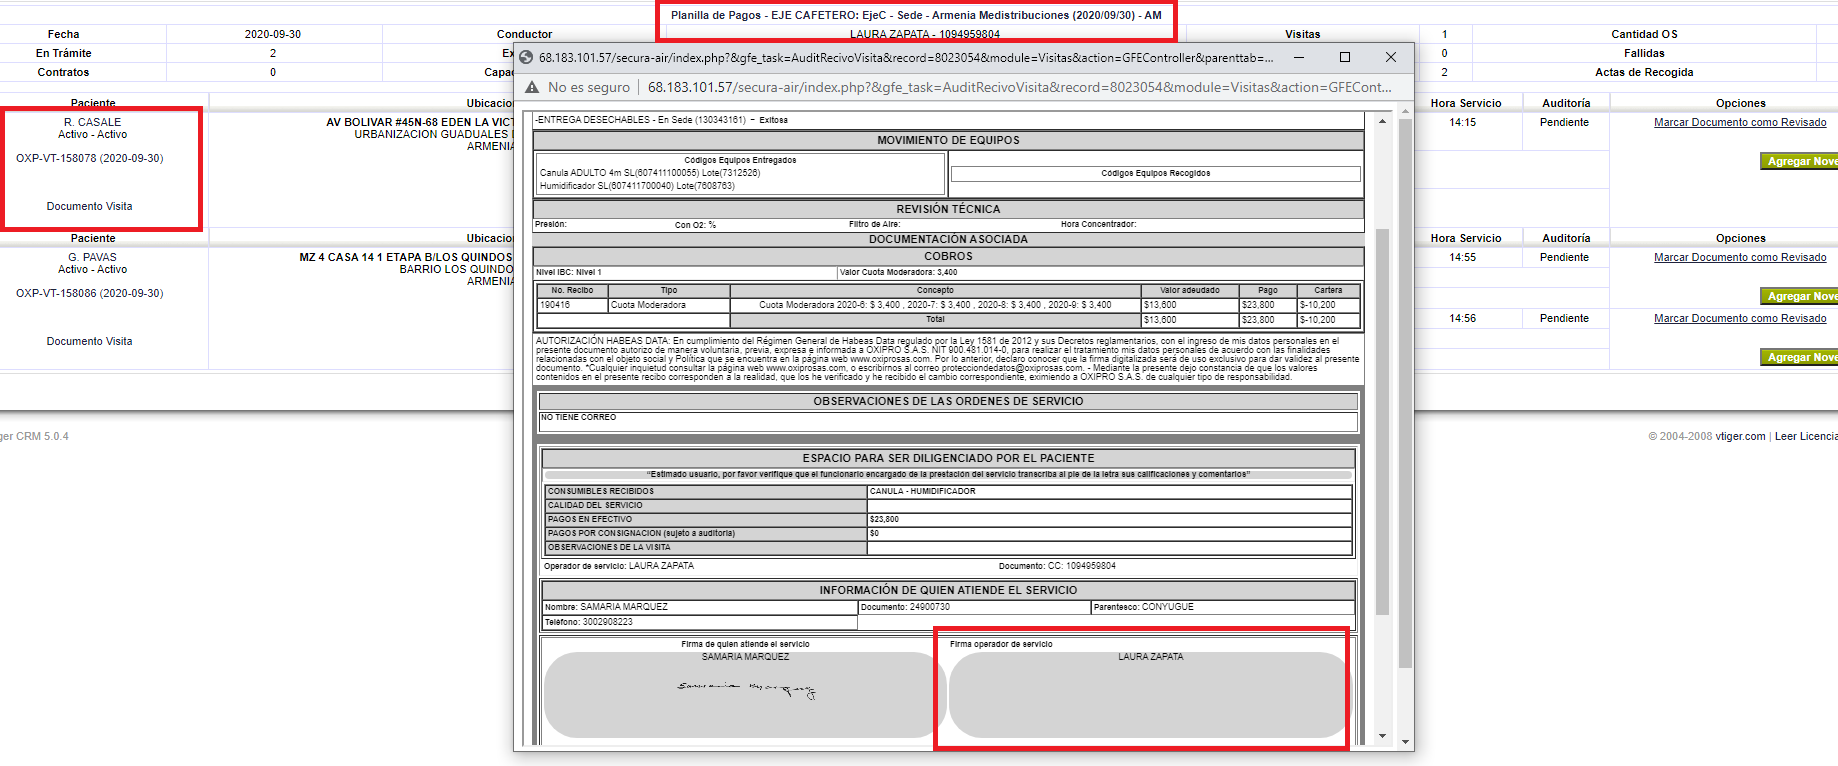The image size is (1838, 766).
Task: Open 'Documento Visita' for patient R. CASALE
Action: coord(89,206)
